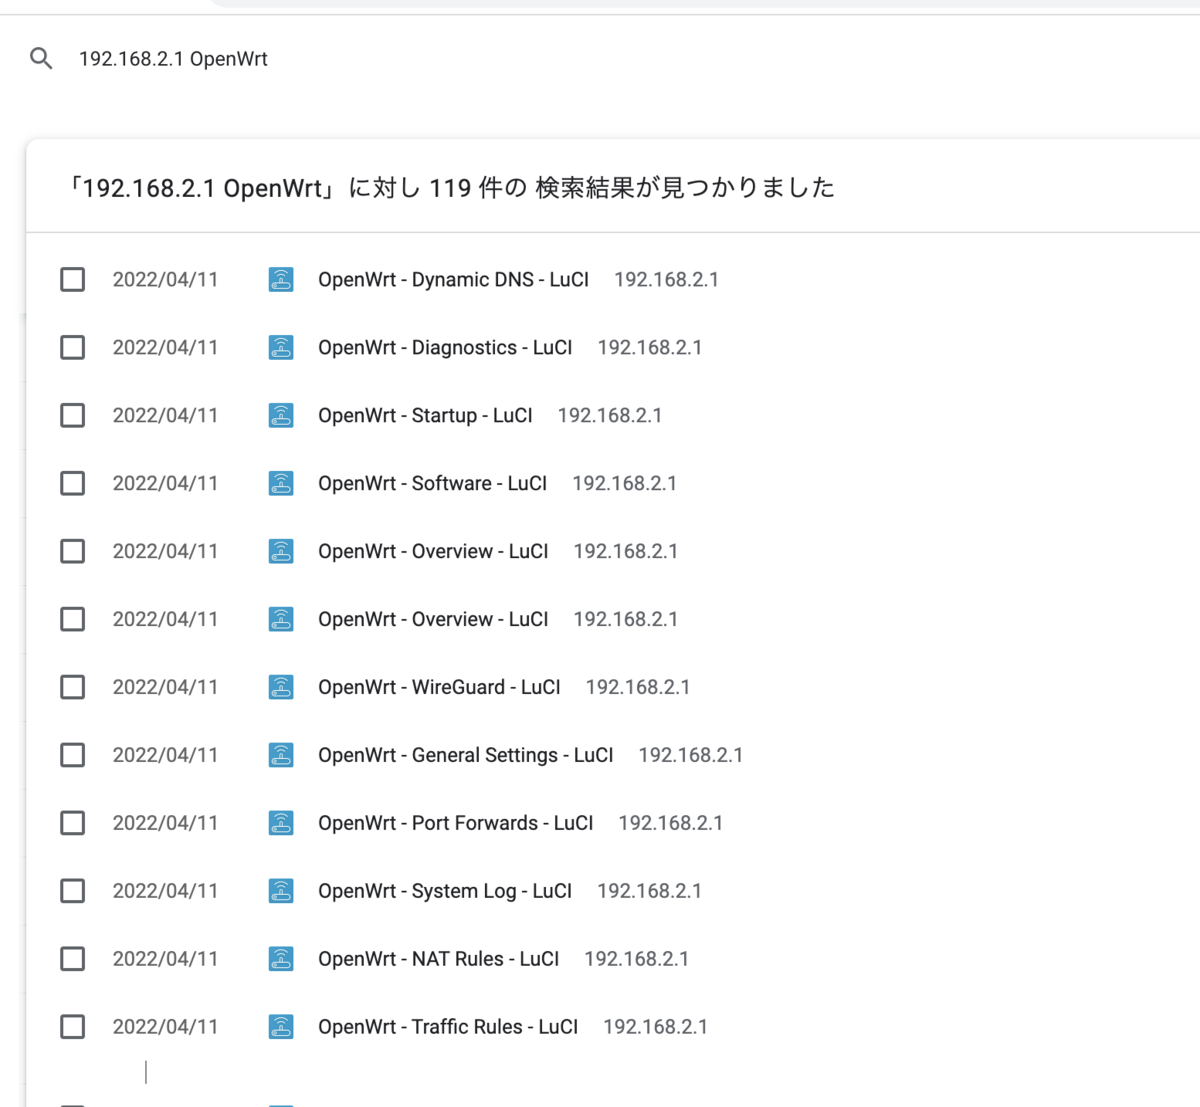Check the box for Dynamic DNS entry
This screenshot has width=1200, height=1107.
(x=73, y=280)
